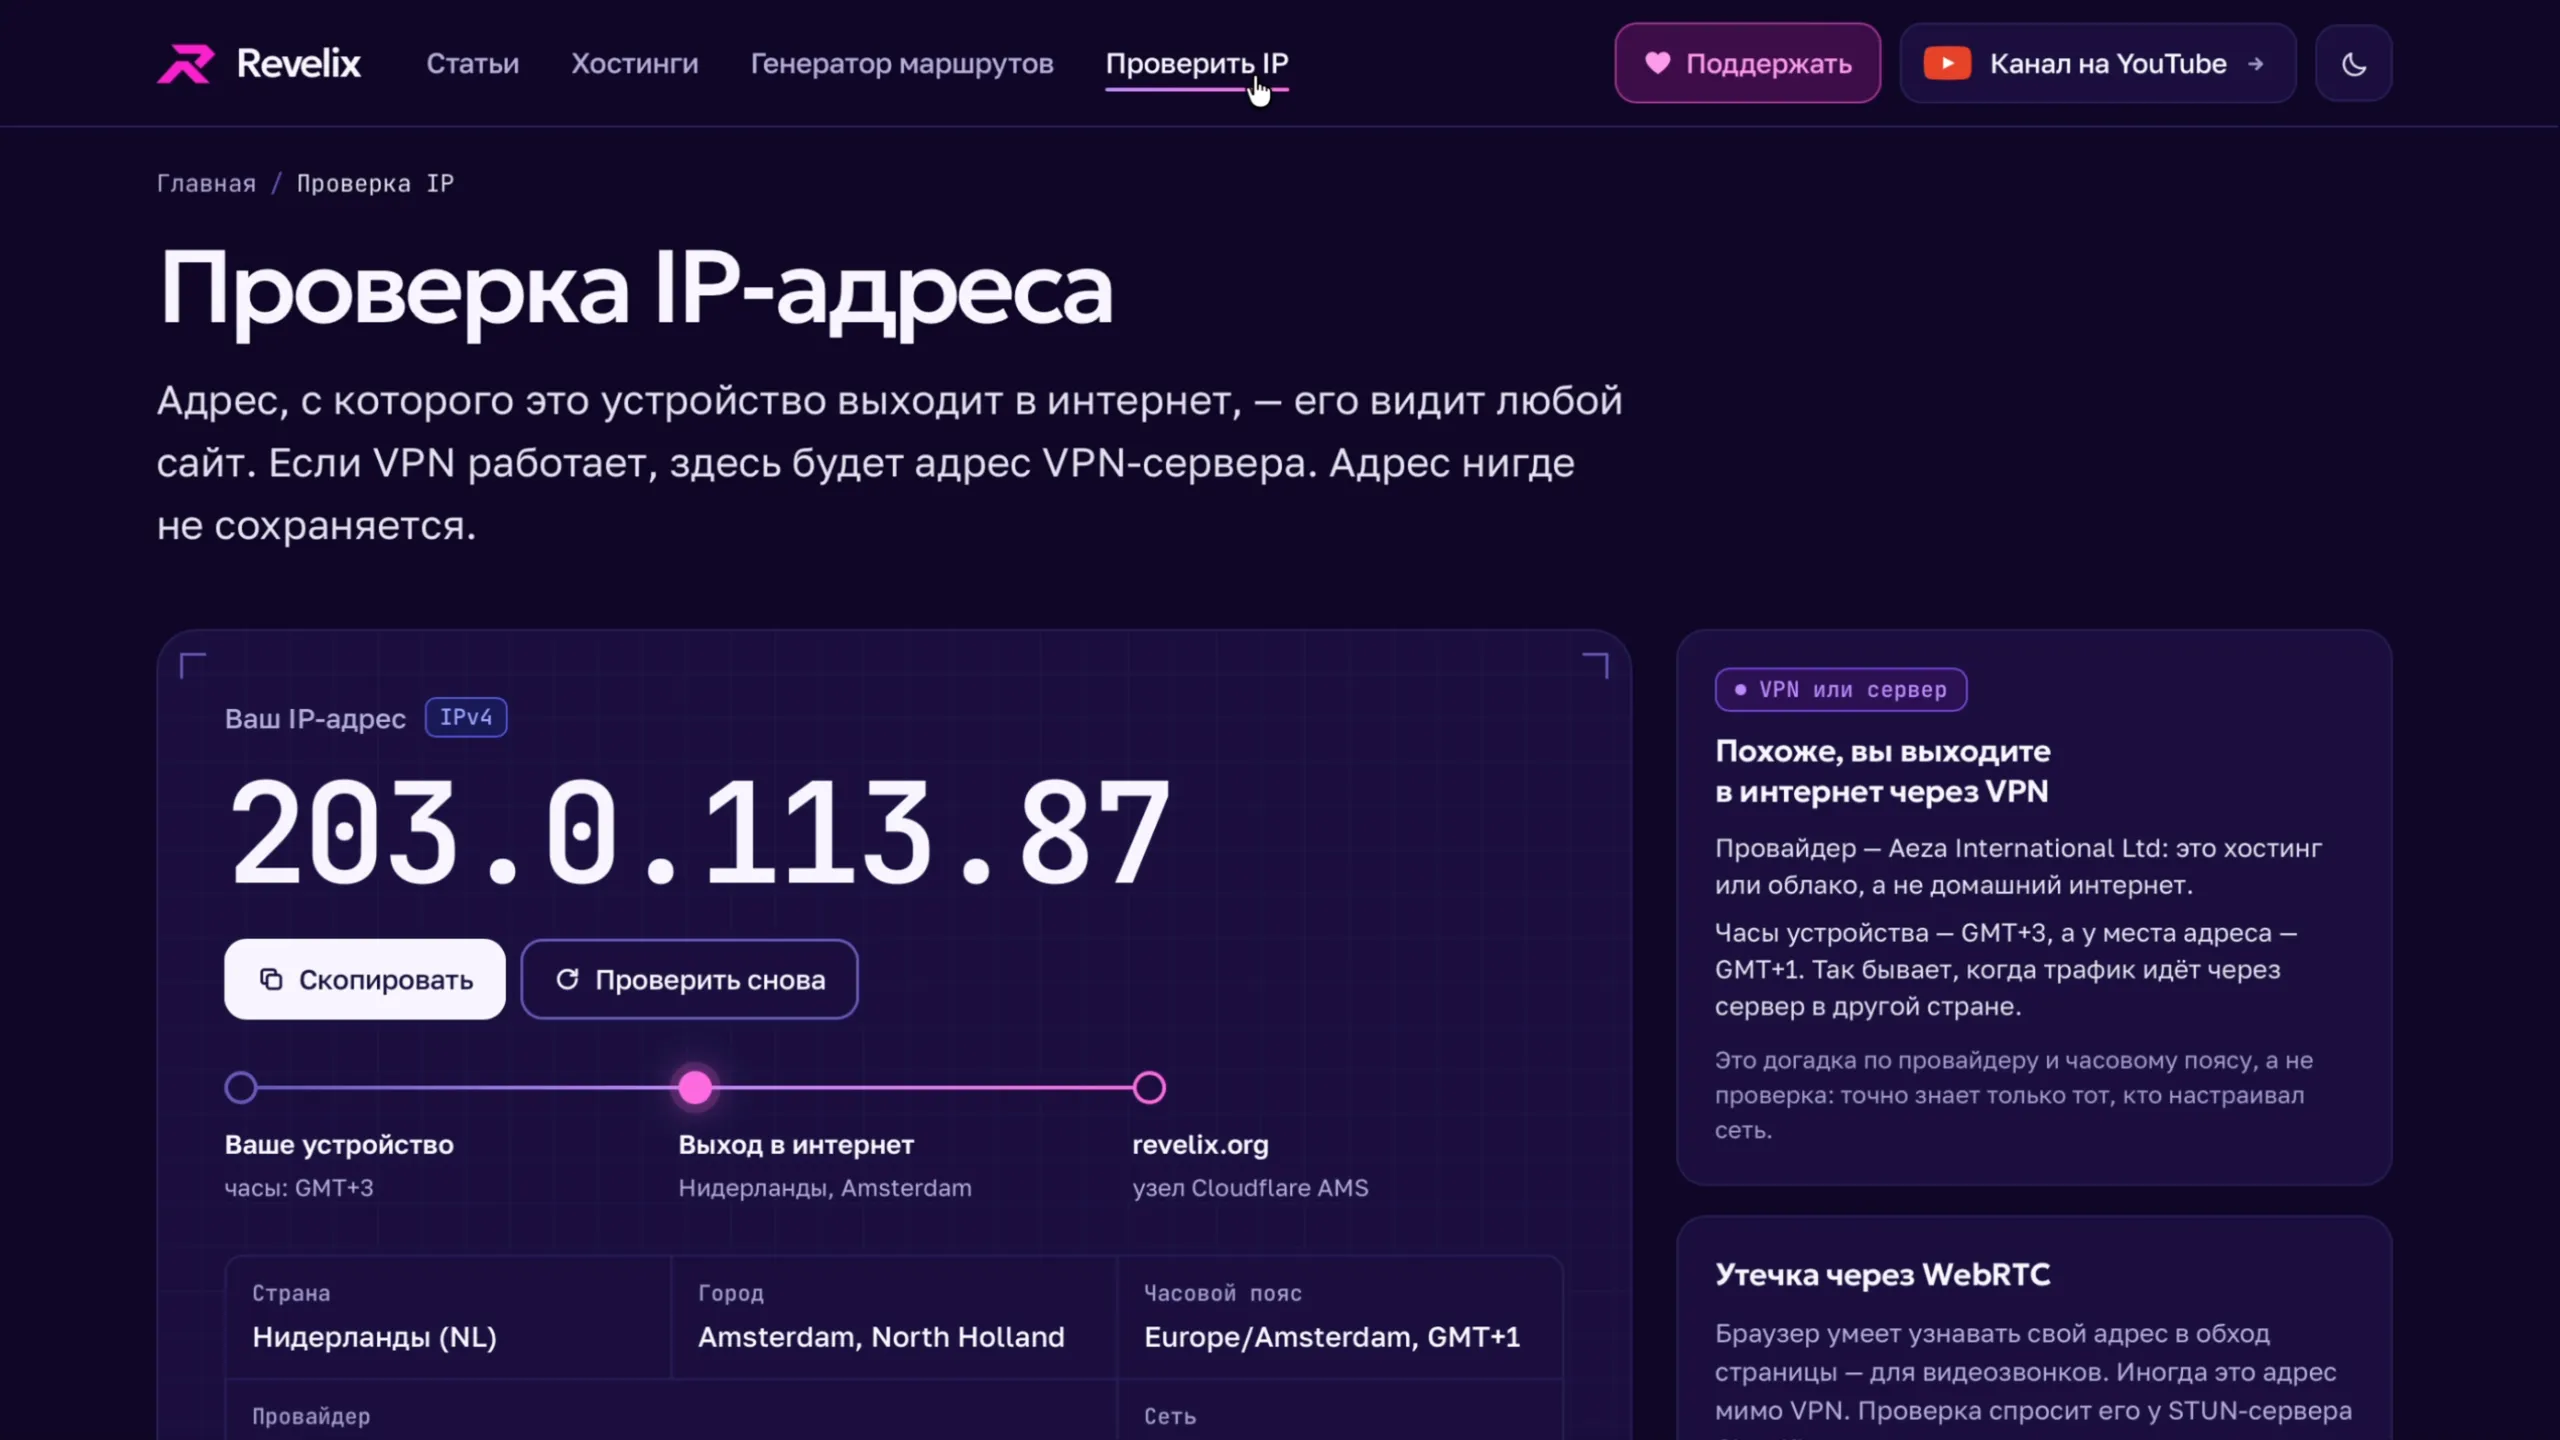Click the Скопировать button
2560x1440 pixels.
364,979
